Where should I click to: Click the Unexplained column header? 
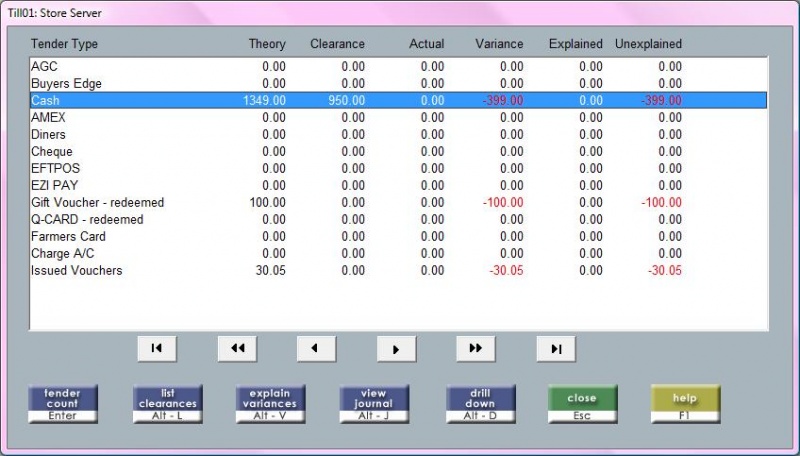648,44
